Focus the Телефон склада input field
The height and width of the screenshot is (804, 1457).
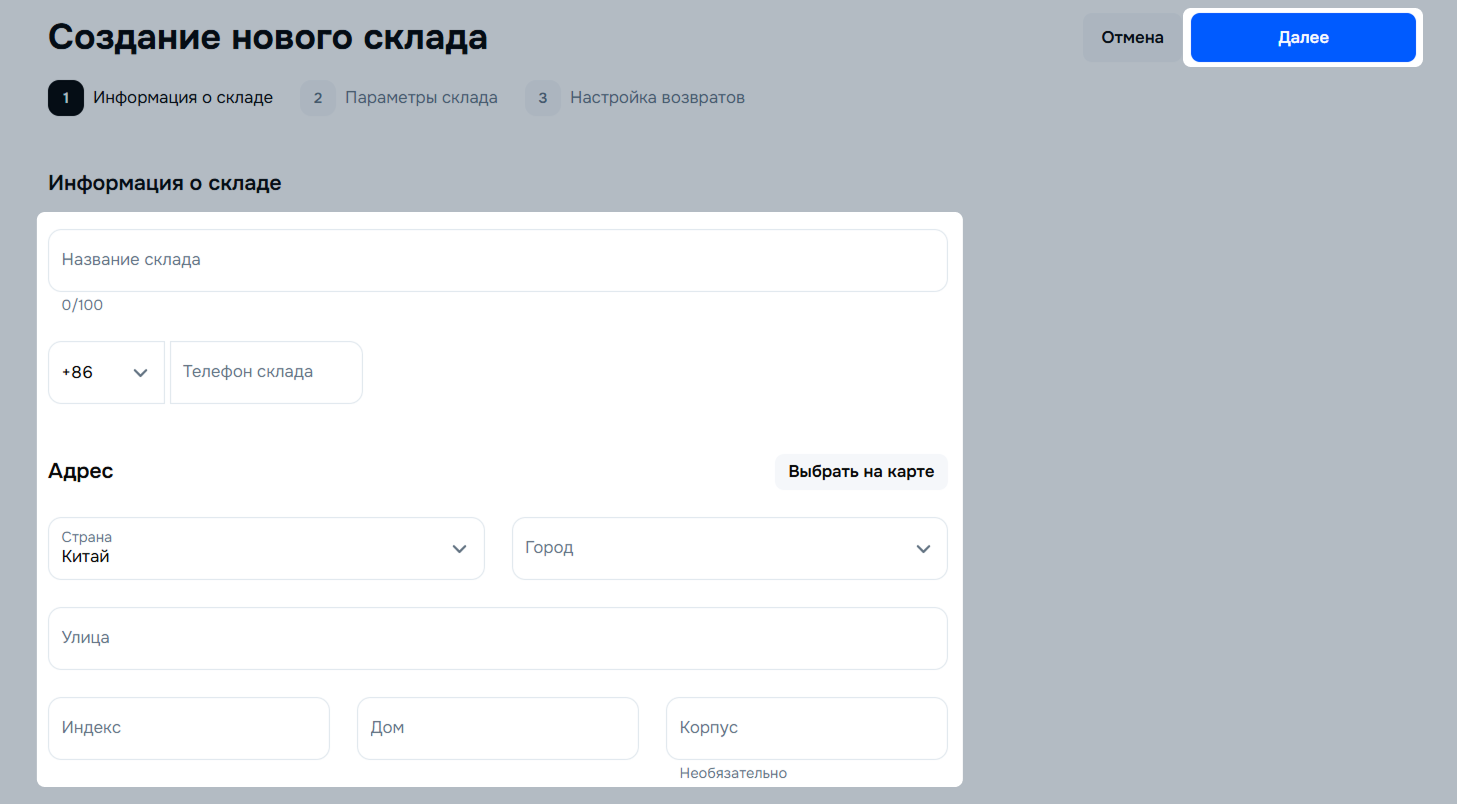pyautogui.click(x=266, y=373)
